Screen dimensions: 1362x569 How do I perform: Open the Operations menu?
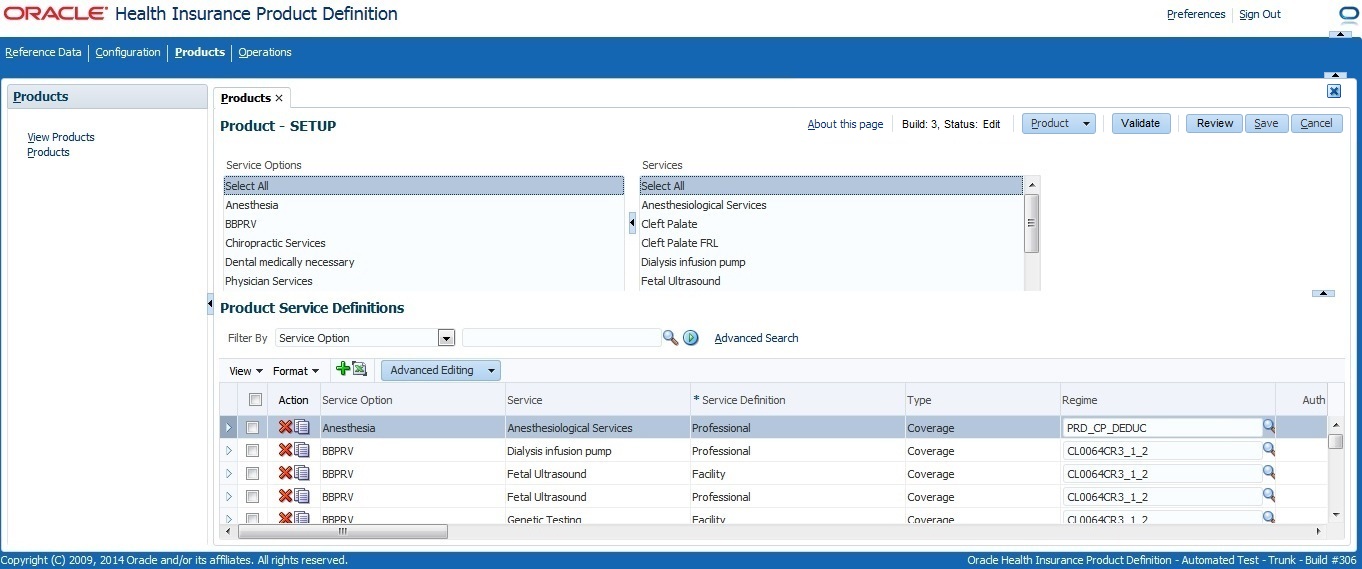pos(265,52)
